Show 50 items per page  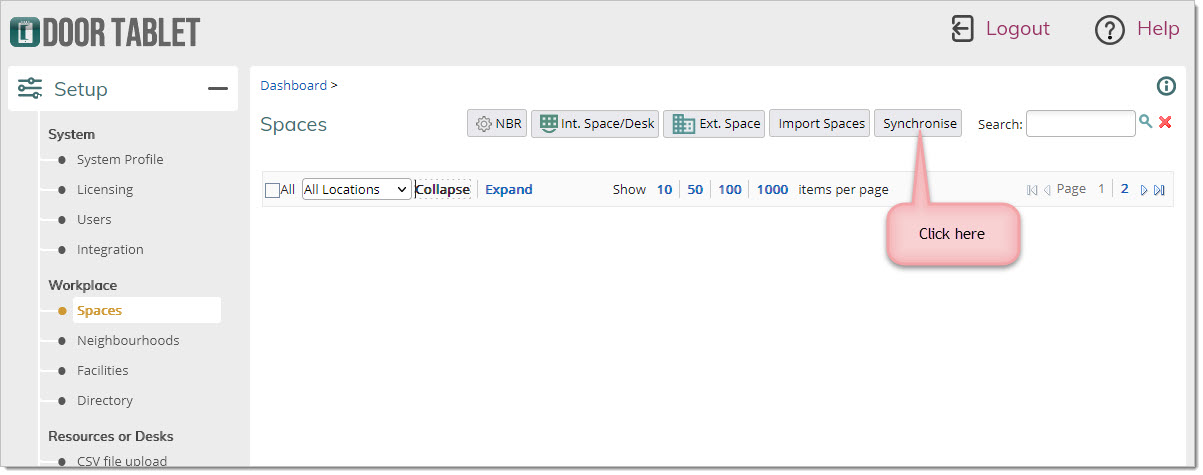[x=695, y=189]
